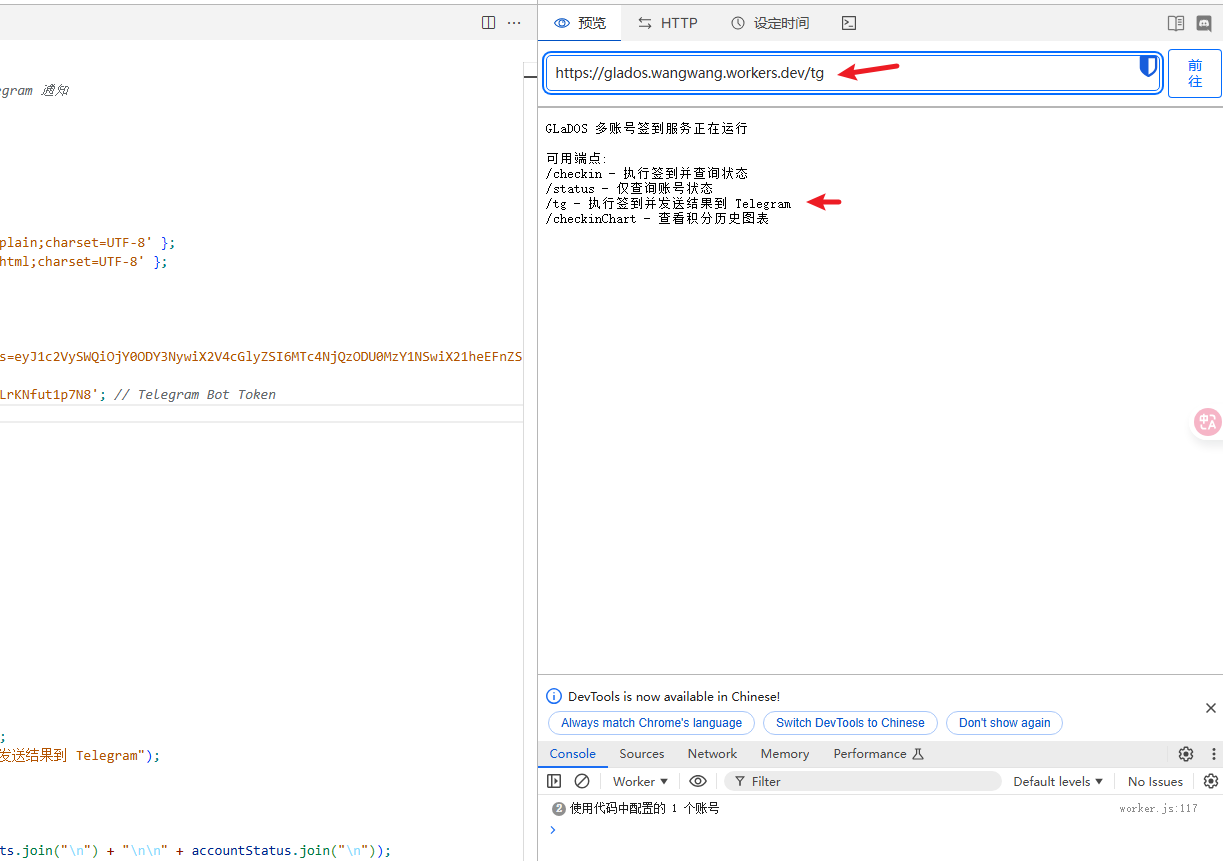Expand the Default levels dropdown

1058,781
